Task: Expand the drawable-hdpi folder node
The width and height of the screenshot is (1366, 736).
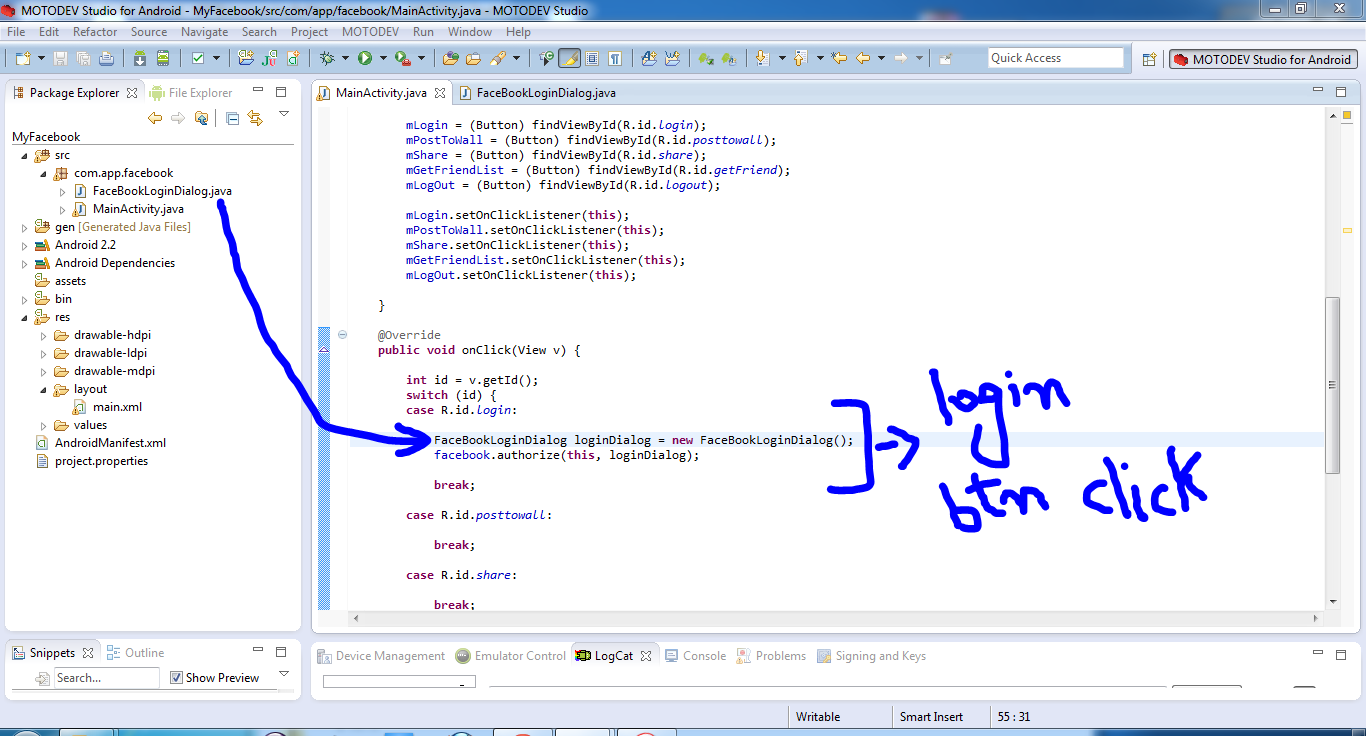Action: coord(43,335)
